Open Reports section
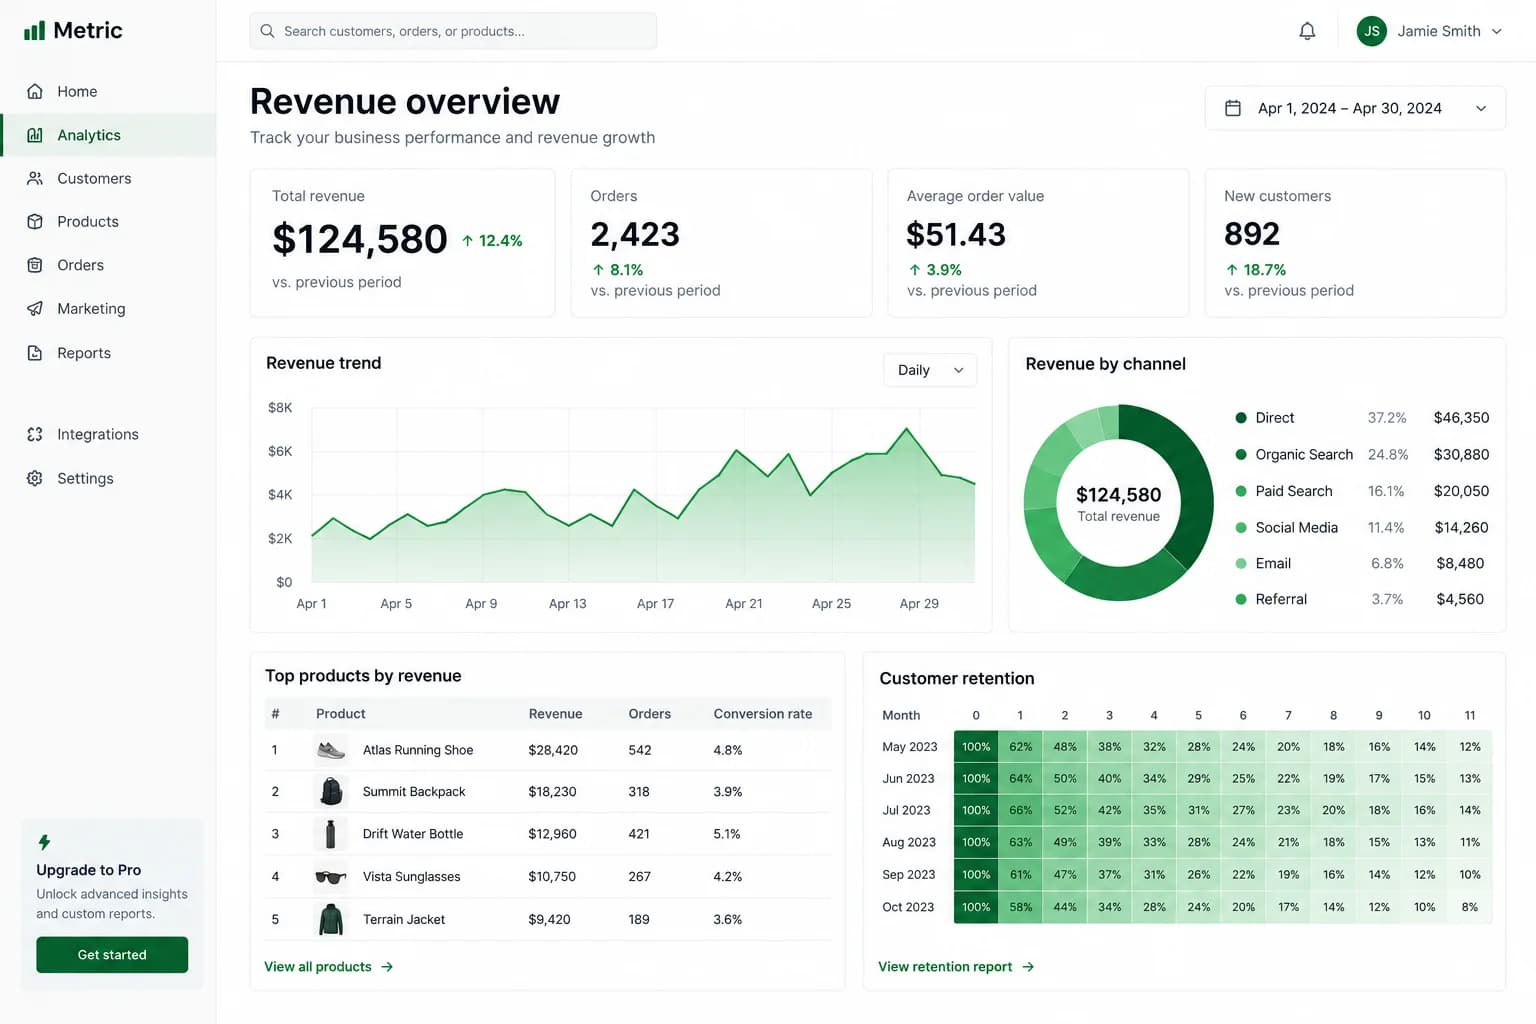This screenshot has height=1024, width=1536. tap(108, 353)
